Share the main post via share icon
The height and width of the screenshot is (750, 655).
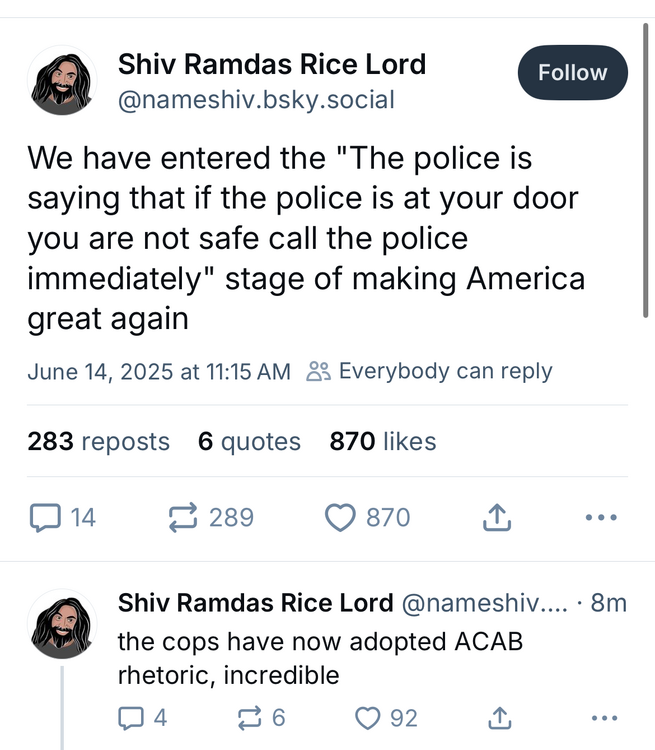point(495,517)
